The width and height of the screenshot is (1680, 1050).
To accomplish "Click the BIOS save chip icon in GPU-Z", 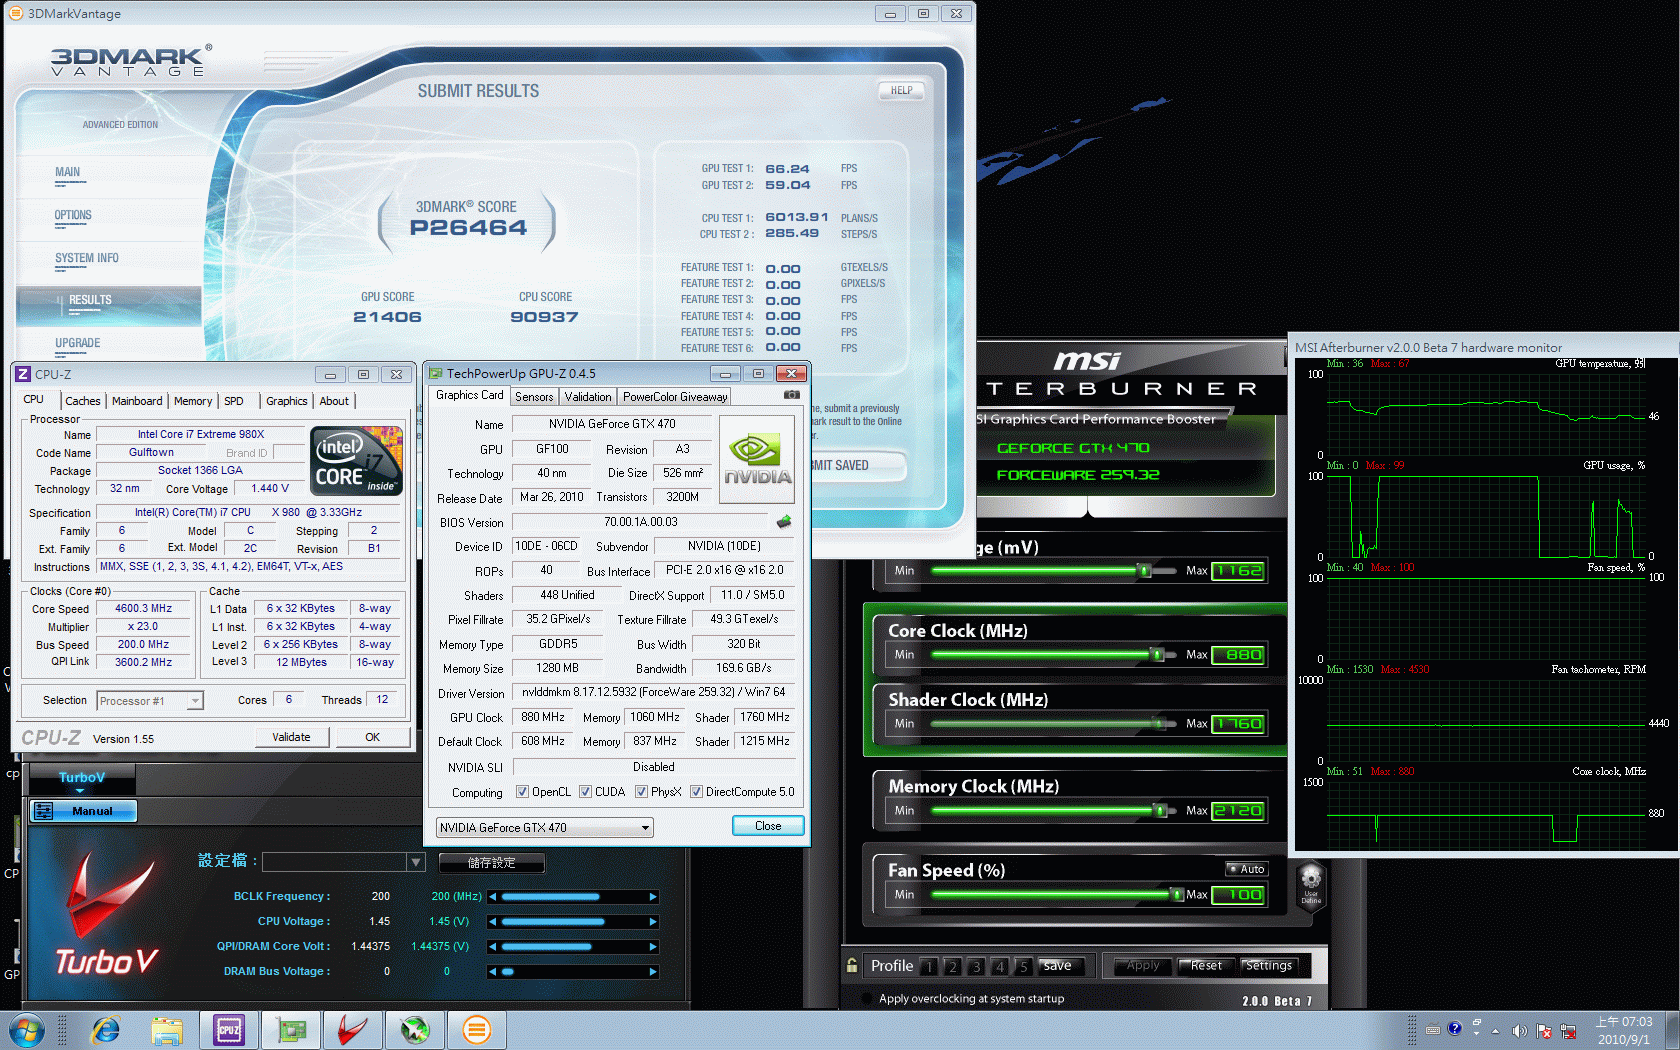I will pyautogui.click(x=784, y=521).
